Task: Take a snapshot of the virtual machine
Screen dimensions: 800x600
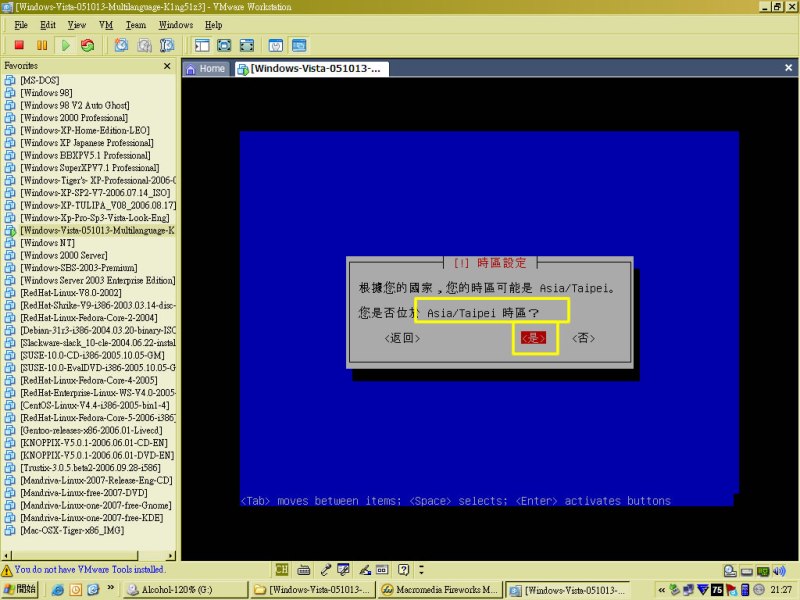Action: (121, 45)
